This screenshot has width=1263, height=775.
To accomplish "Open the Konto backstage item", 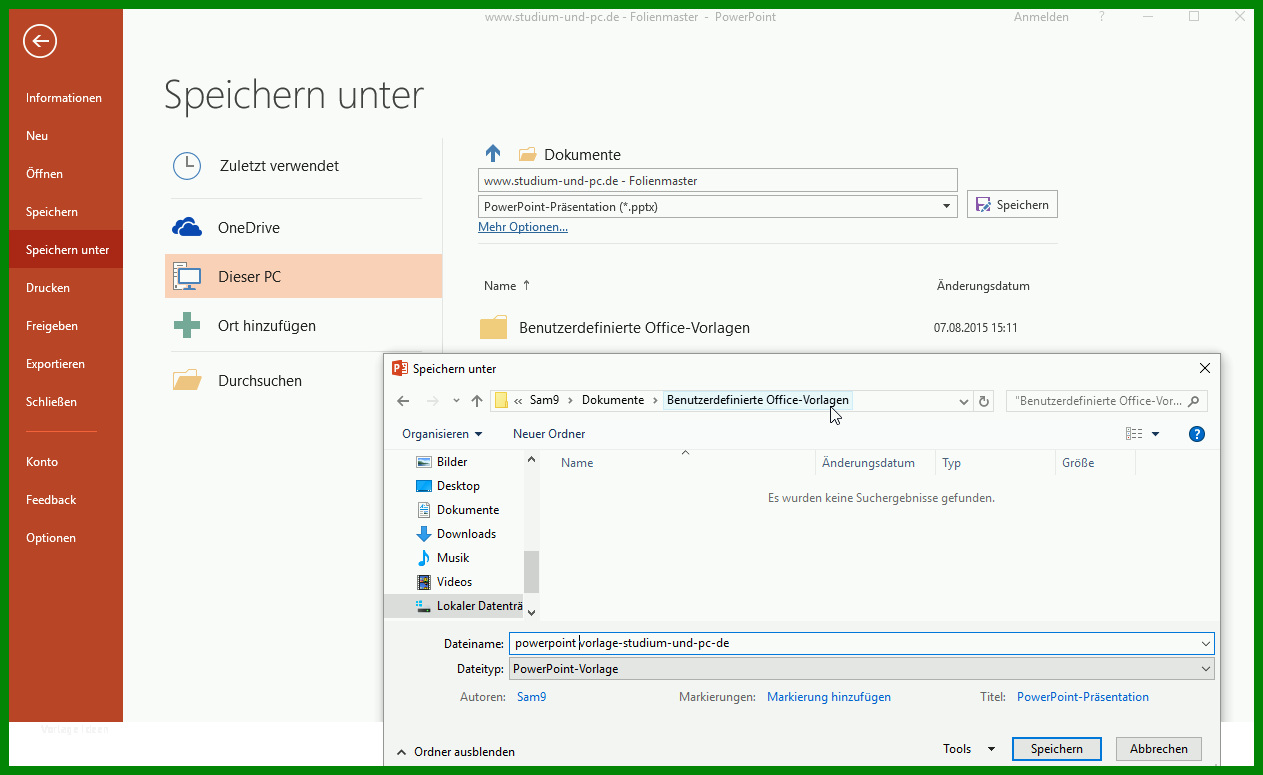I will tap(42, 462).
